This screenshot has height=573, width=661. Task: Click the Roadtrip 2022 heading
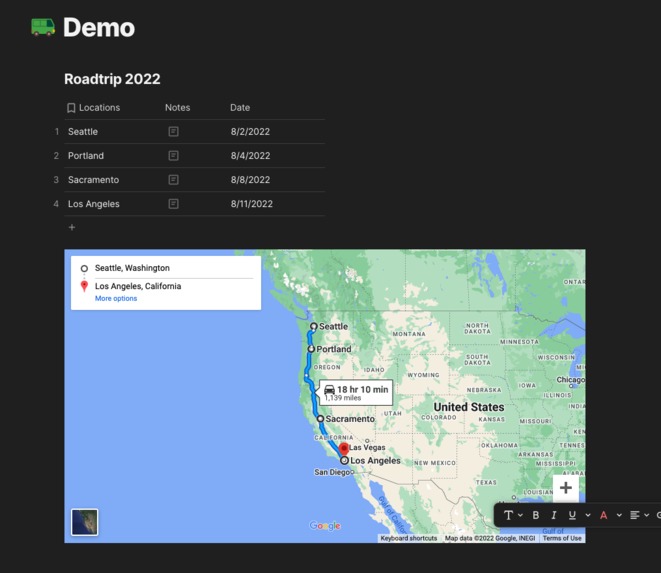click(112, 79)
